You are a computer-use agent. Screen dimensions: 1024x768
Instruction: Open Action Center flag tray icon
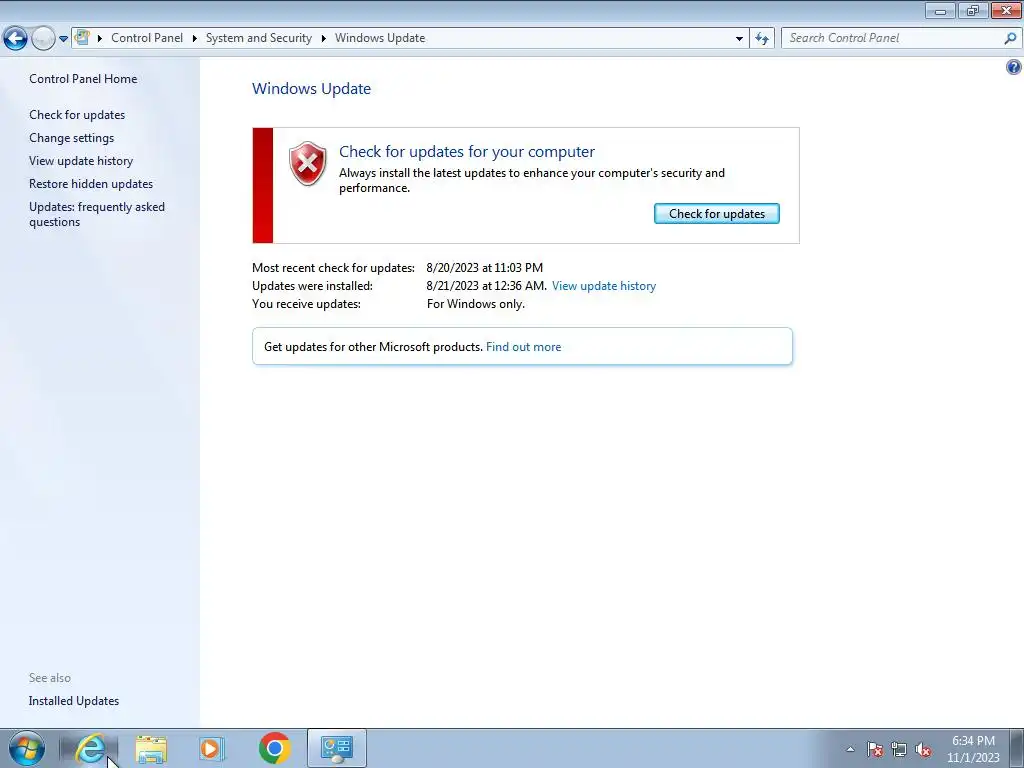click(x=875, y=749)
